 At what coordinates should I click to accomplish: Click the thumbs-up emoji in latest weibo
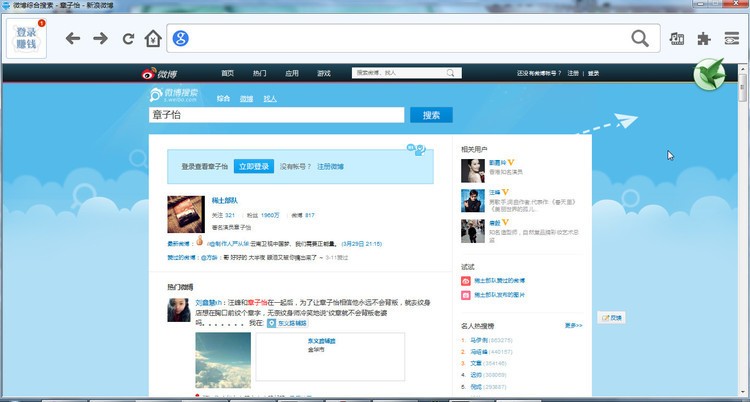[199, 240]
